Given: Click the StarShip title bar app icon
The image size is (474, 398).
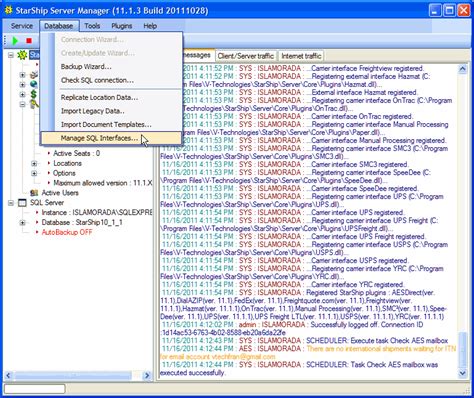Looking at the screenshot, I should [x=8, y=10].
